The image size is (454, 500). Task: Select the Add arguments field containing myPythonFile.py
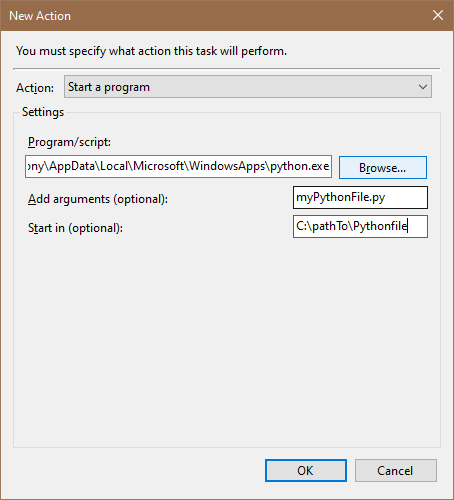360,198
